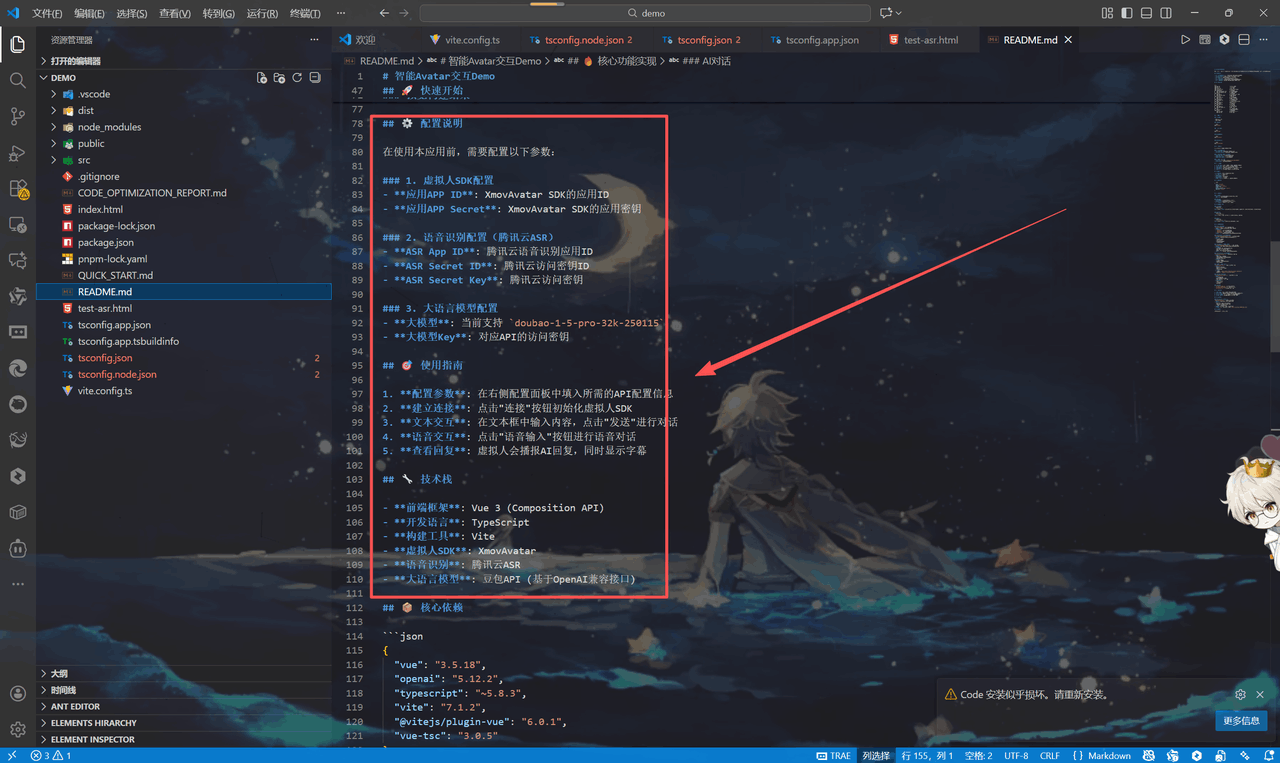
Task: Refresh the DEMO explorer tree
Action: [297, 77]
